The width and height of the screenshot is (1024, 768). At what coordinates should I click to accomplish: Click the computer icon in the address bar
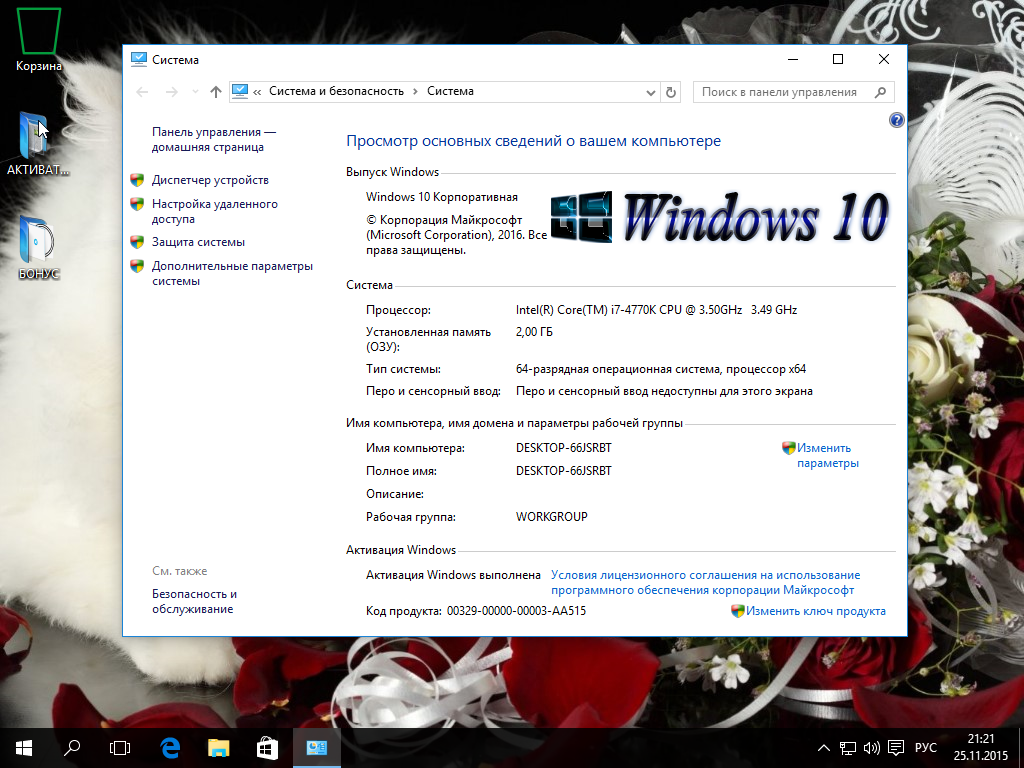click(x=240, y=91)
